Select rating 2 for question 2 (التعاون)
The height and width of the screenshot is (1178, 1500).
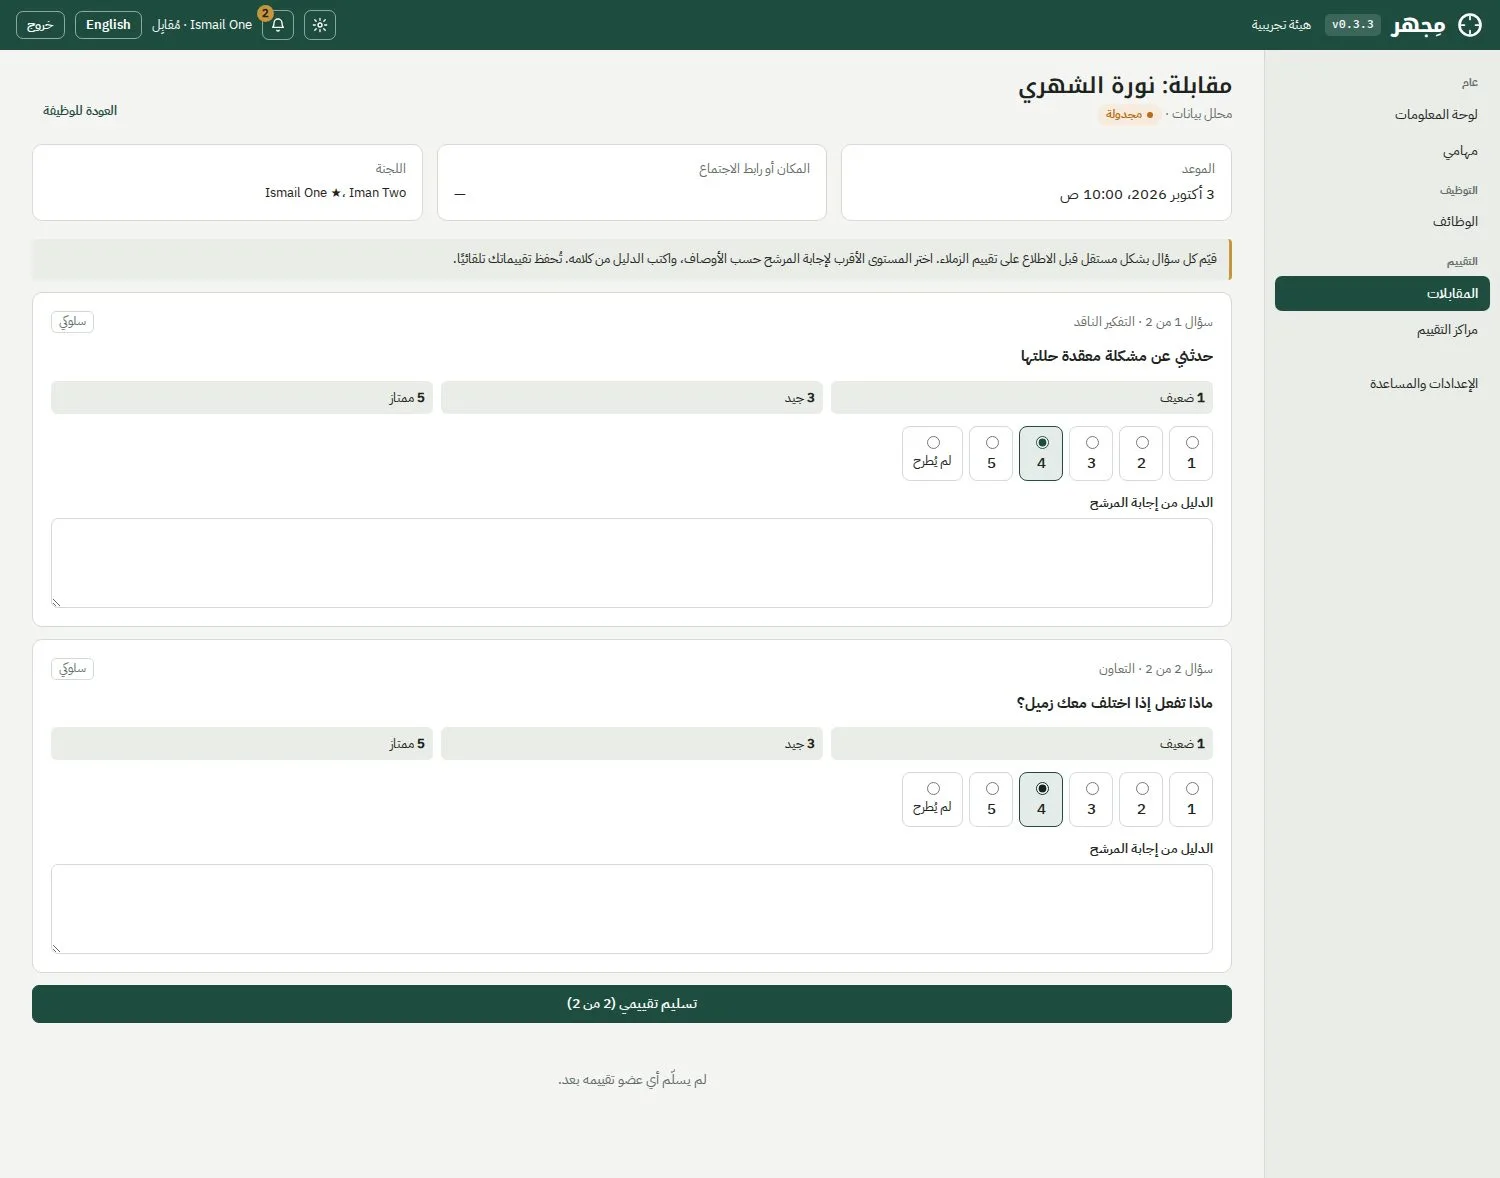point(1141,799)
